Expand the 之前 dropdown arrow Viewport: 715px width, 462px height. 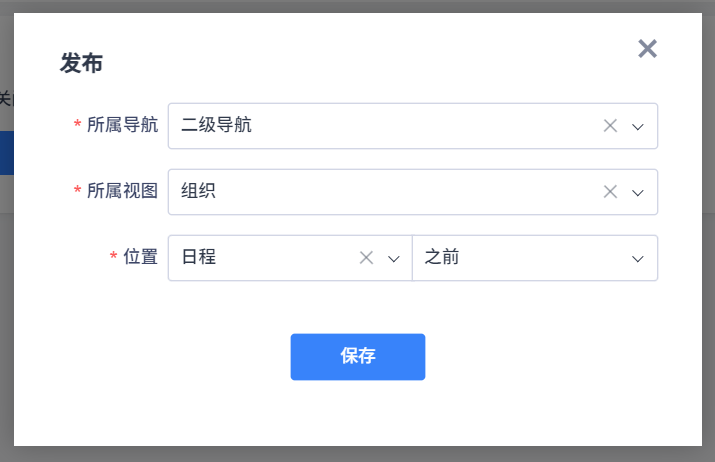[638, 258]
